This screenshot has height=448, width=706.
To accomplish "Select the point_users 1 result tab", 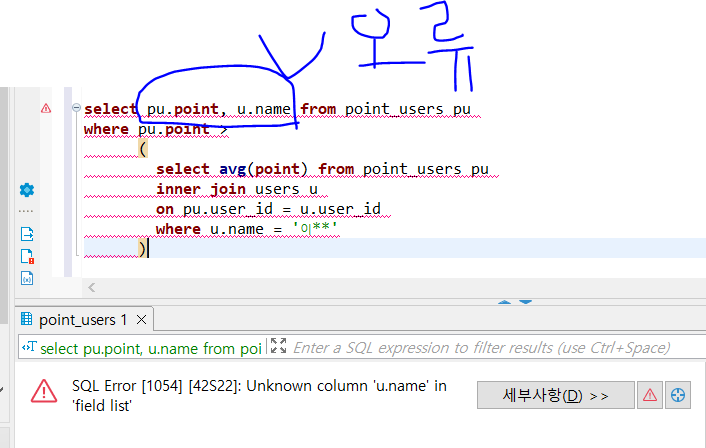I will coord(83,320).
